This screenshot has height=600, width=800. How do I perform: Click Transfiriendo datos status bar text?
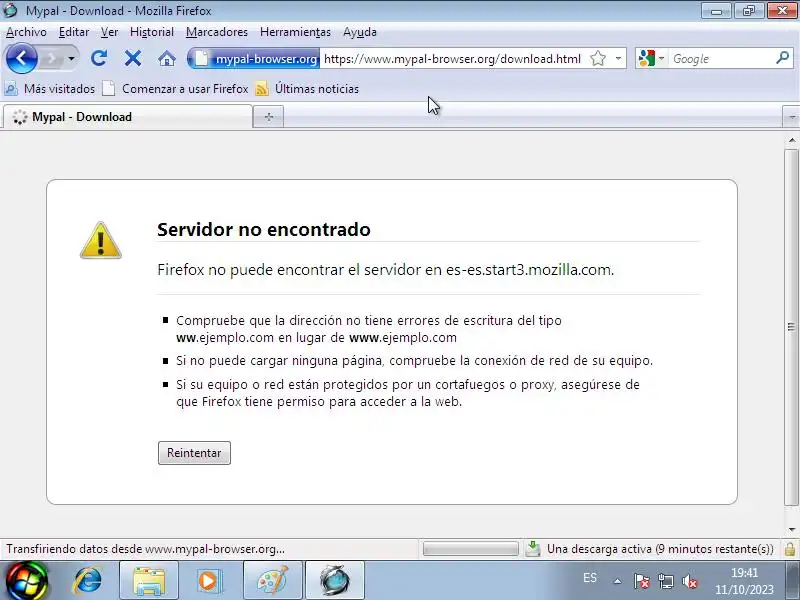145,549
